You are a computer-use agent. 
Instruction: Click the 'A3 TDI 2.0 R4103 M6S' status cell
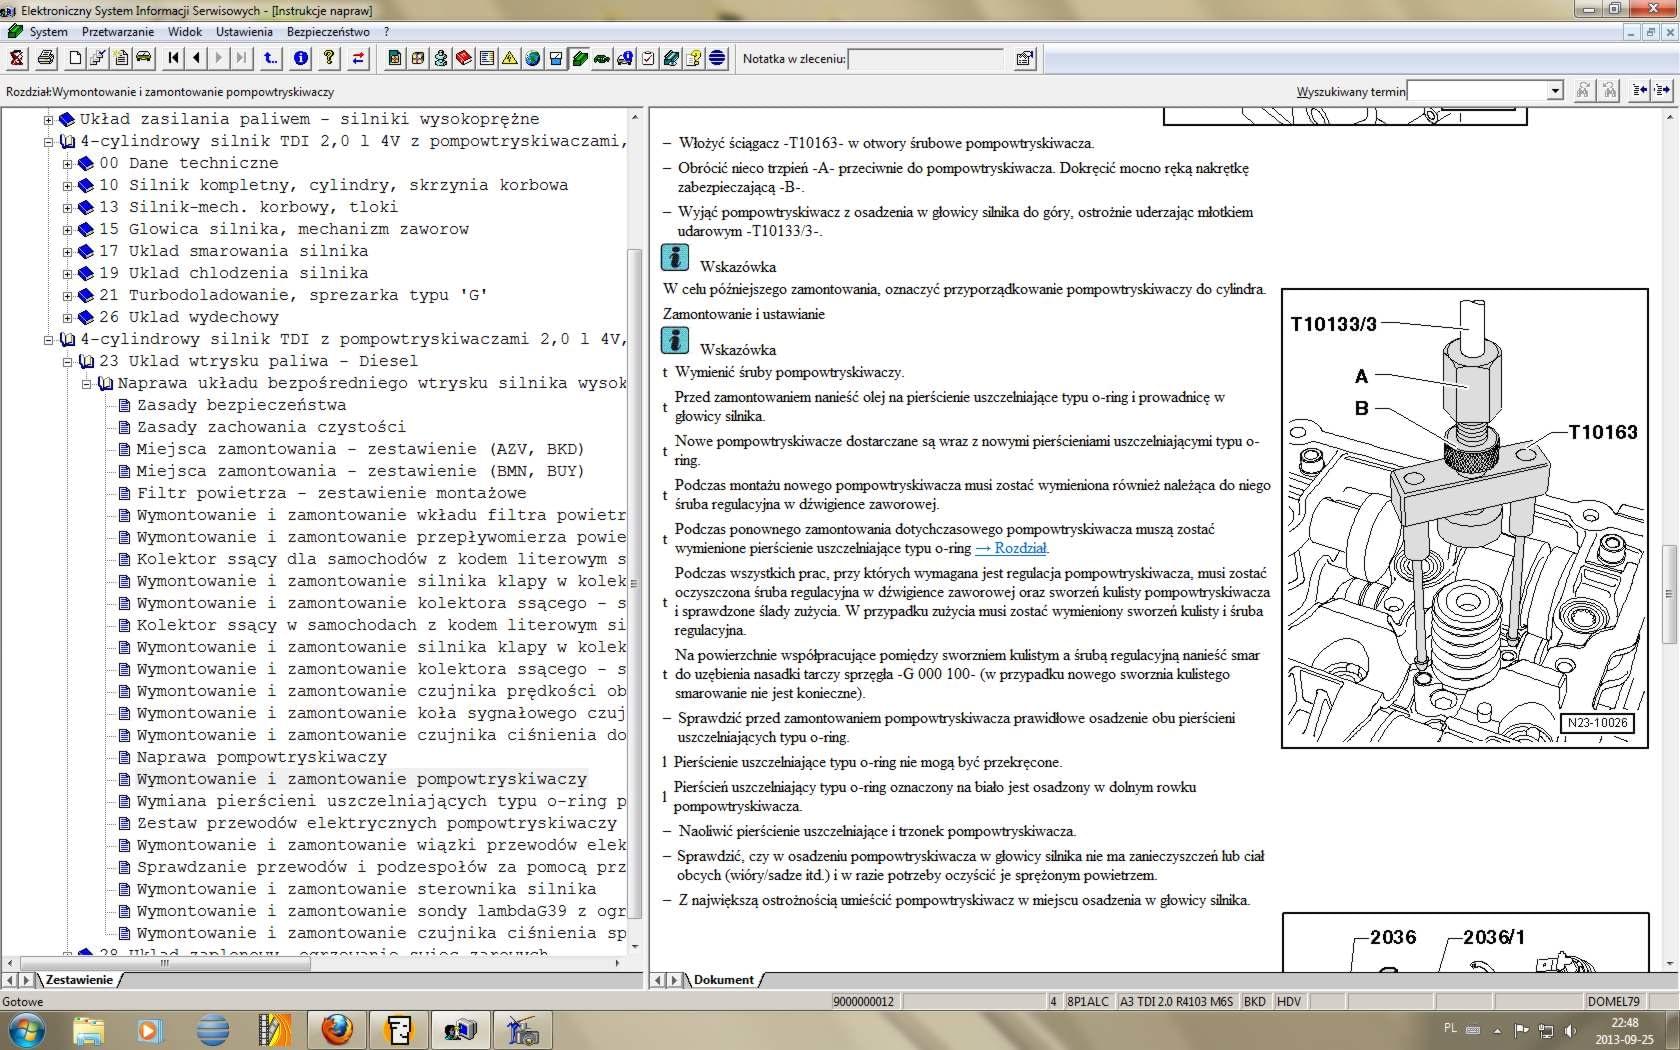(x=1175, y=1001)
